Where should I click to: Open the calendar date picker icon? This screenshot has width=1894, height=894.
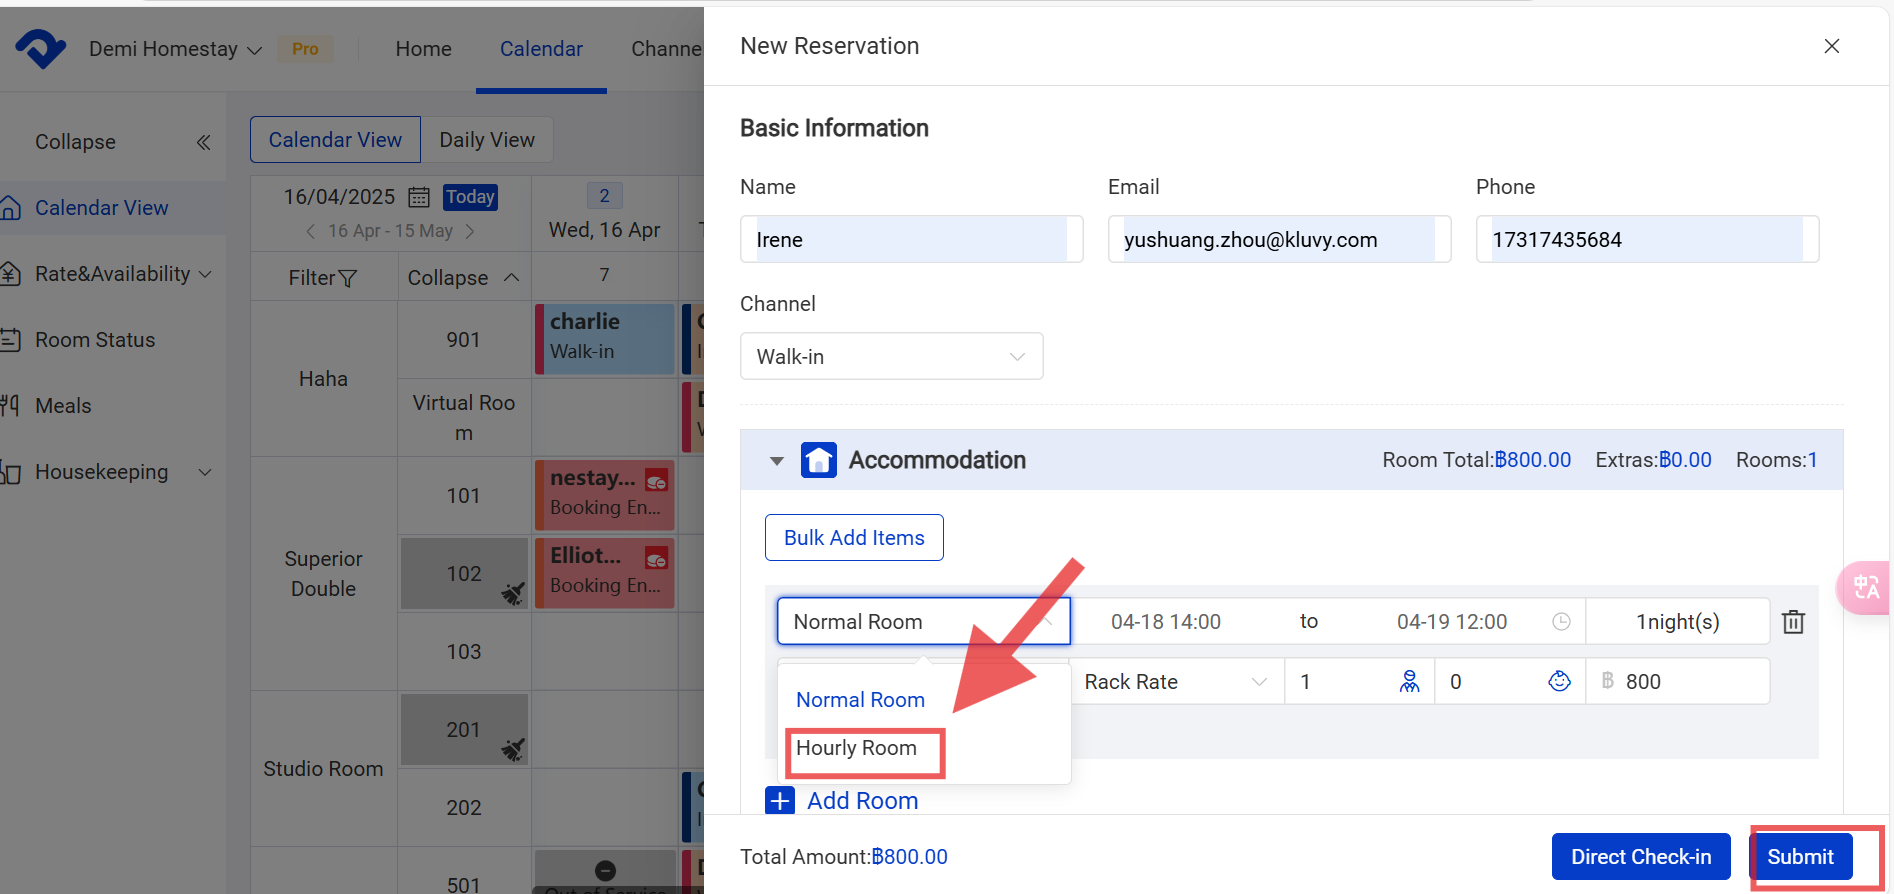pos(419,197)
